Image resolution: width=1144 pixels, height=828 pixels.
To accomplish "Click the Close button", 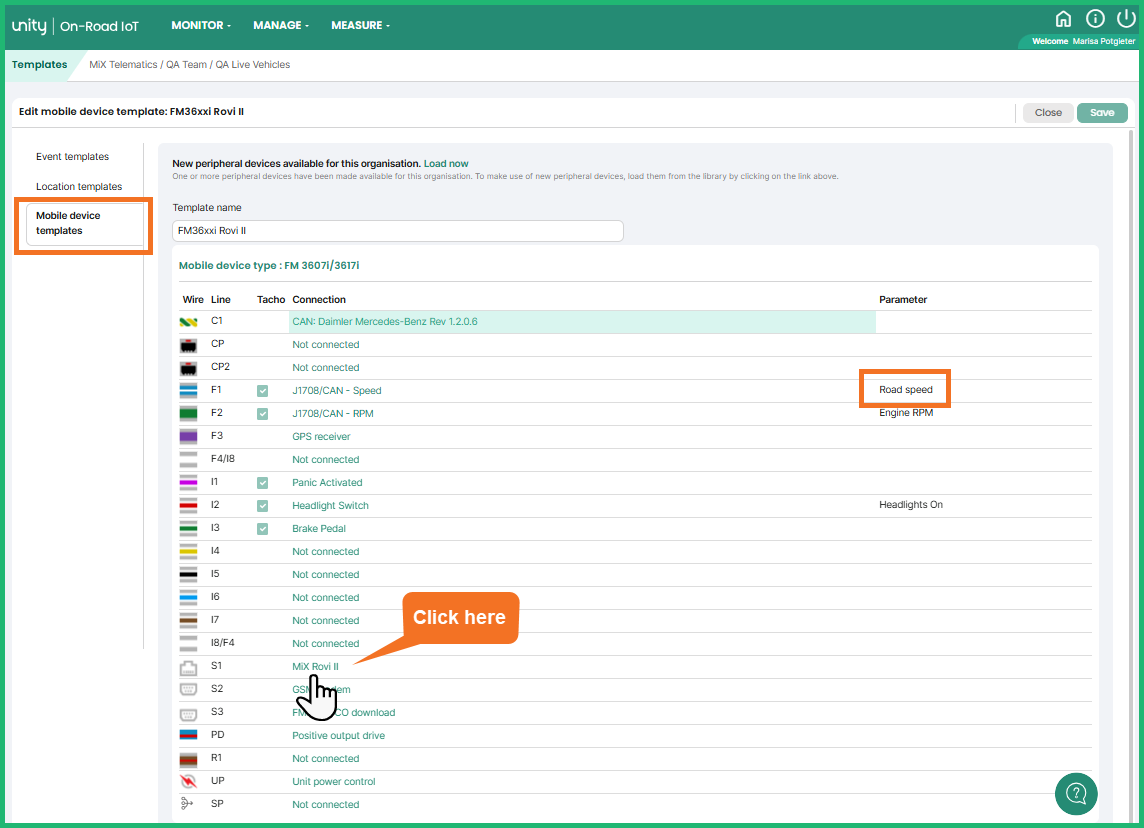I will (1048, 112).
